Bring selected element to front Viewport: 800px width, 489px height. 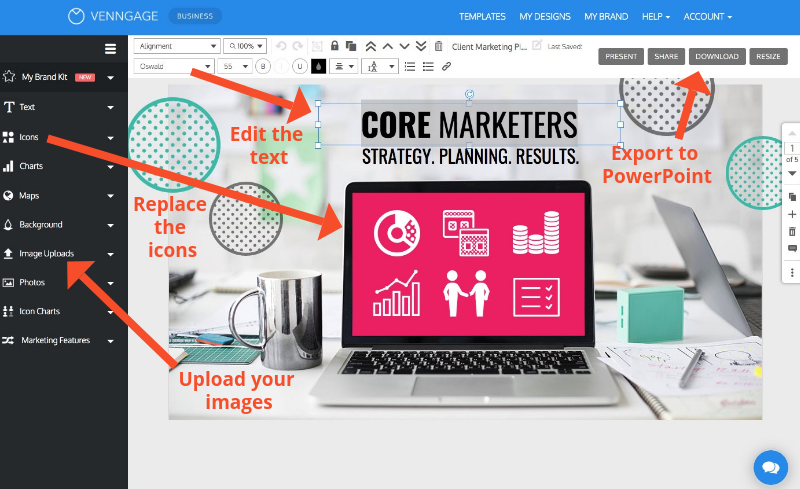point(371,46)
